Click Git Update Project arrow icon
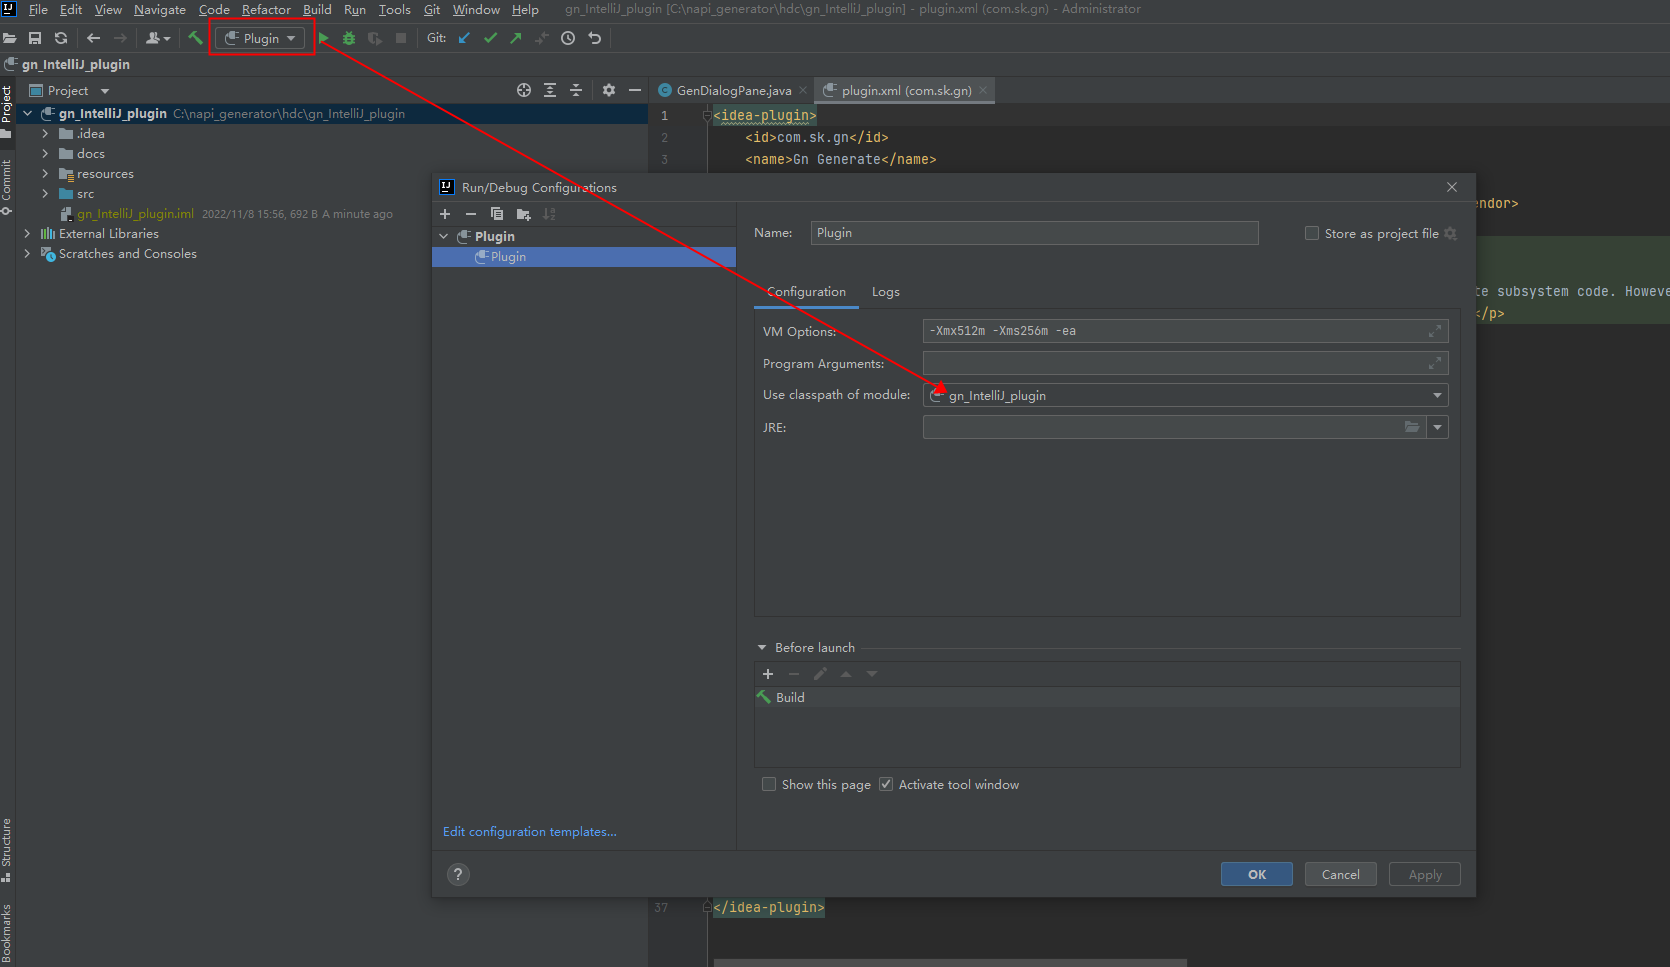This screenshot has height=967, width=1670. (464, 38)
